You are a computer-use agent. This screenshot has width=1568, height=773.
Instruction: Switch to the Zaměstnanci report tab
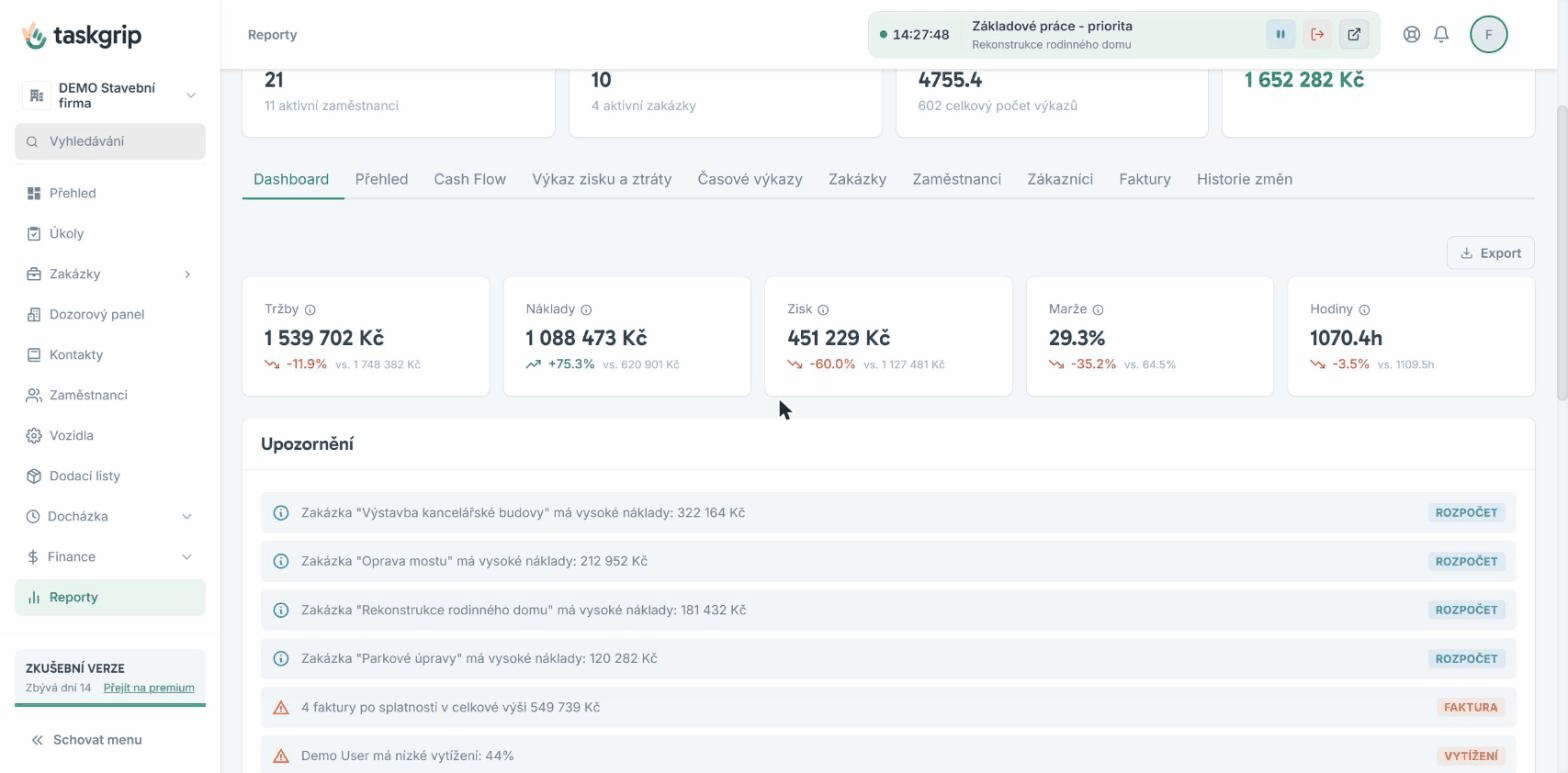(x=956, y=179)
